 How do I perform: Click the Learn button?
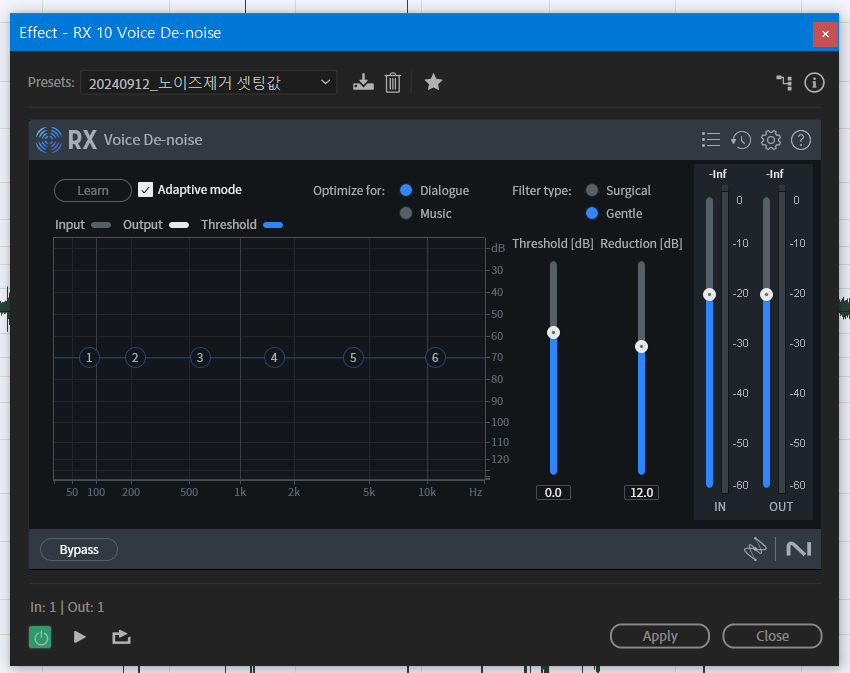(x=93, y=190)
